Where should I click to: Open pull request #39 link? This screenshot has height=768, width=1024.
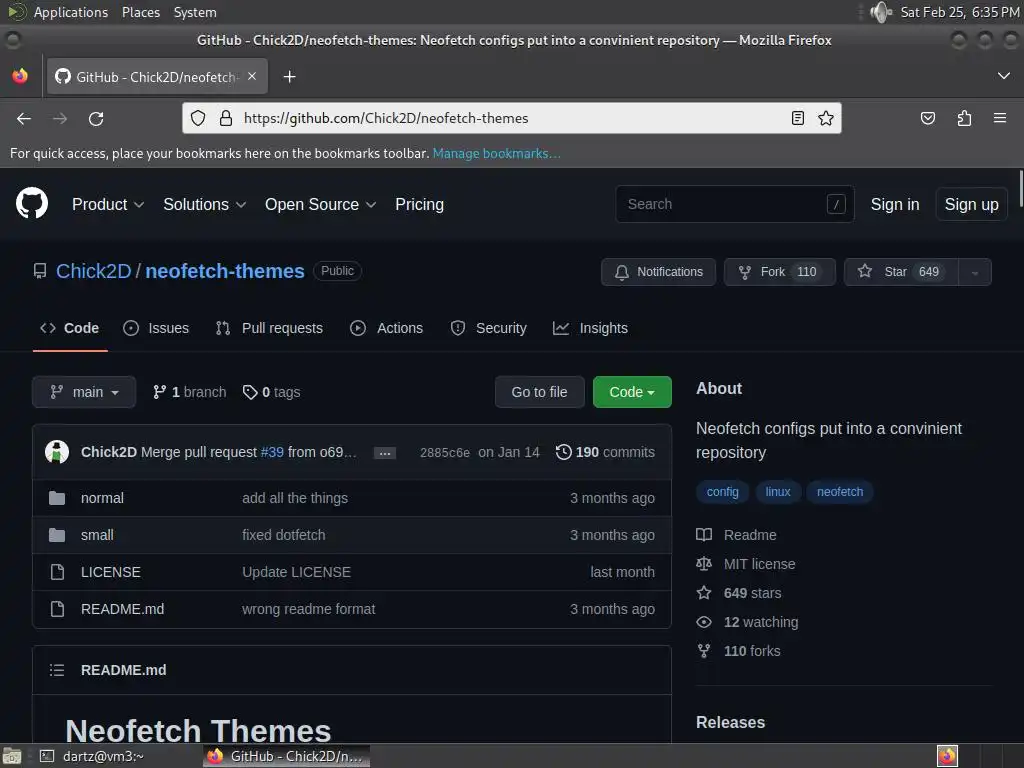272,452
